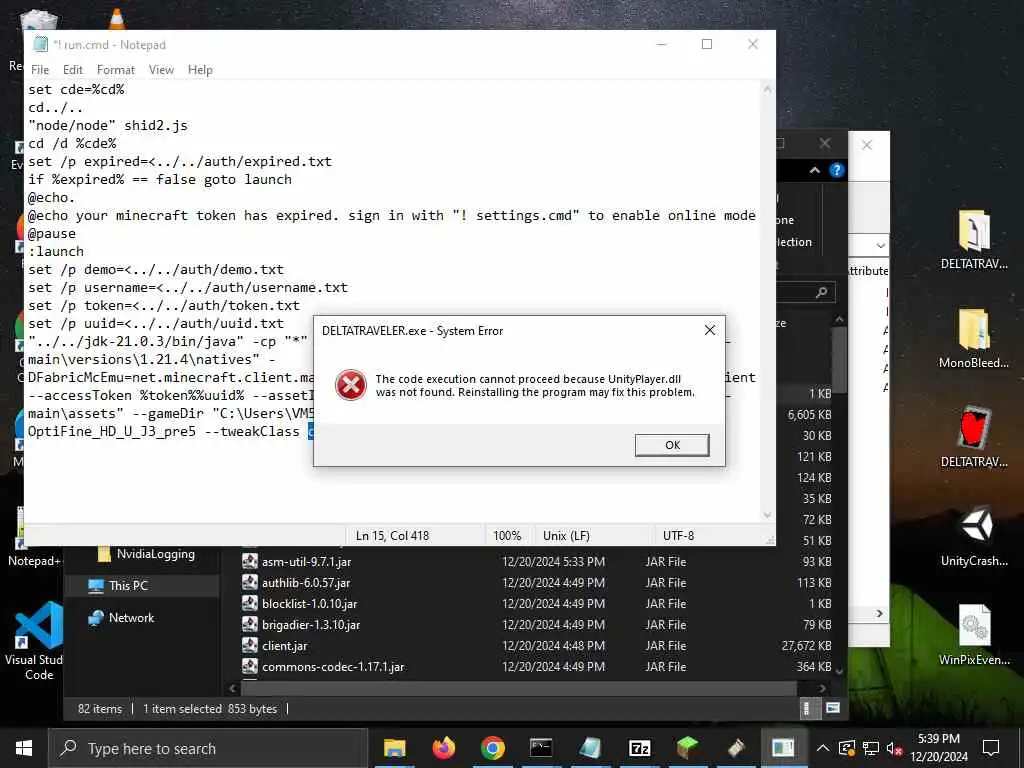Click the File Explorer search magnifier icon
The image size is (1024, 768).
(822, 293)
